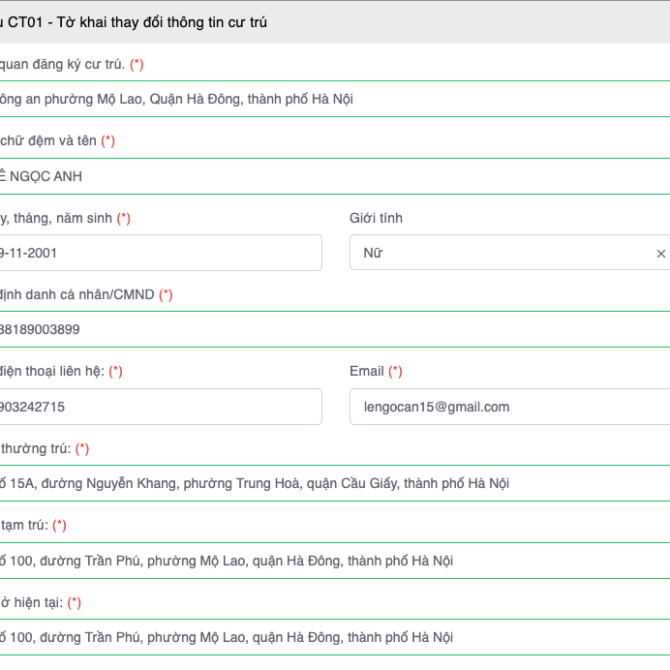Image resolution: width=670 pixels, height=670 pixels.
Task: Open the Giới tính dropdown
Action: 500,254
